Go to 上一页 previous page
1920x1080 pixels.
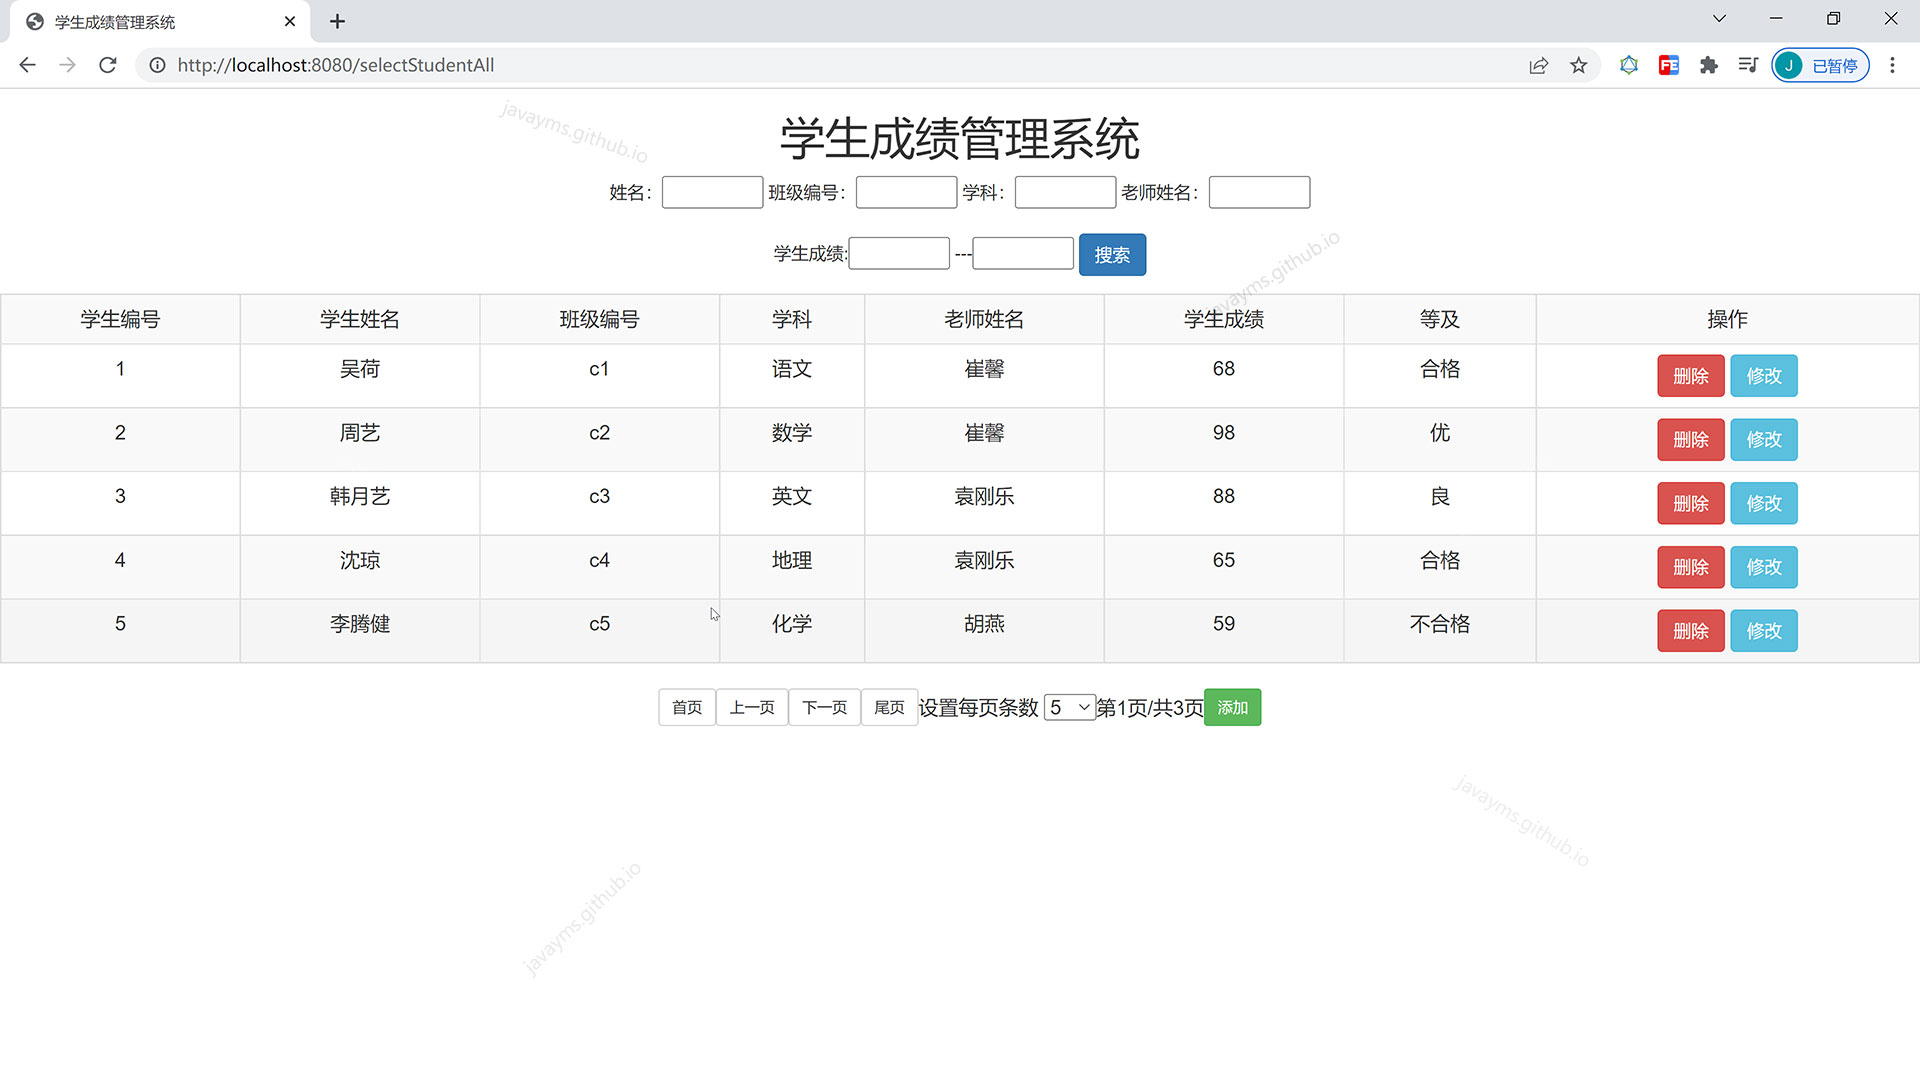(x=752, y=707)
